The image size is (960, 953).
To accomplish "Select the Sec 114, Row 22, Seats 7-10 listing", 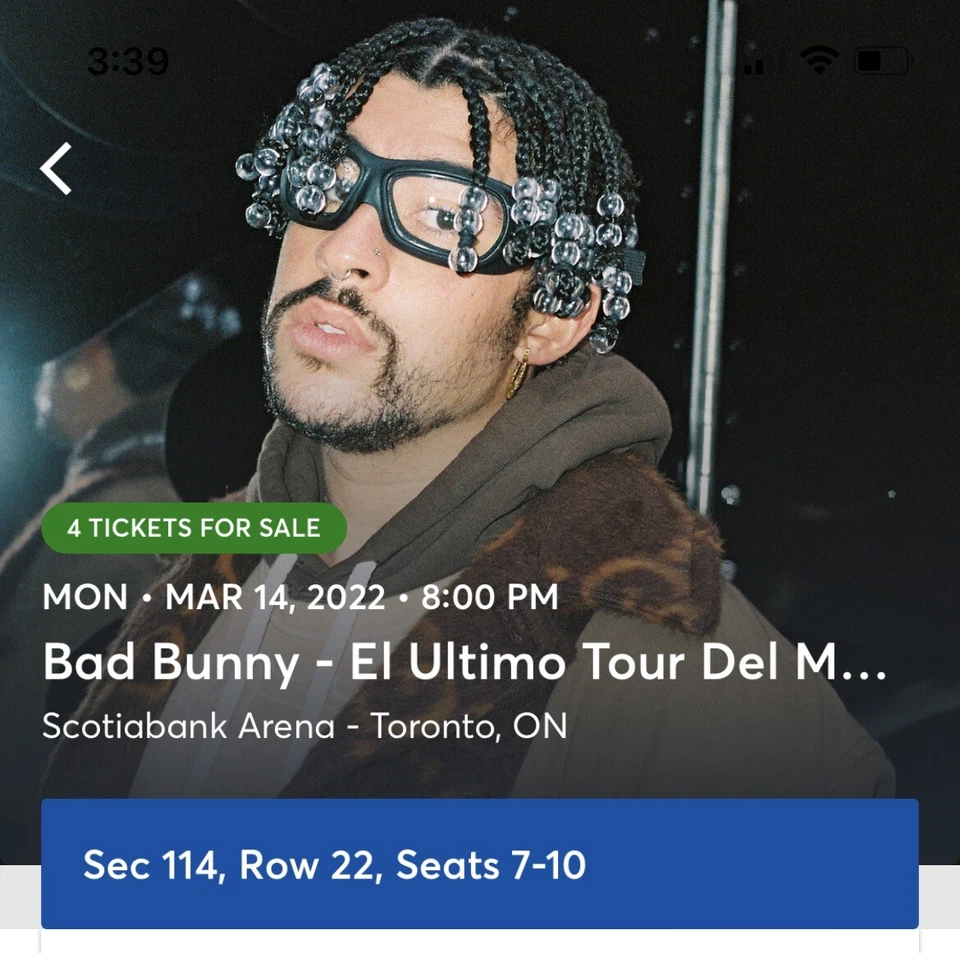I will [480, 864].
